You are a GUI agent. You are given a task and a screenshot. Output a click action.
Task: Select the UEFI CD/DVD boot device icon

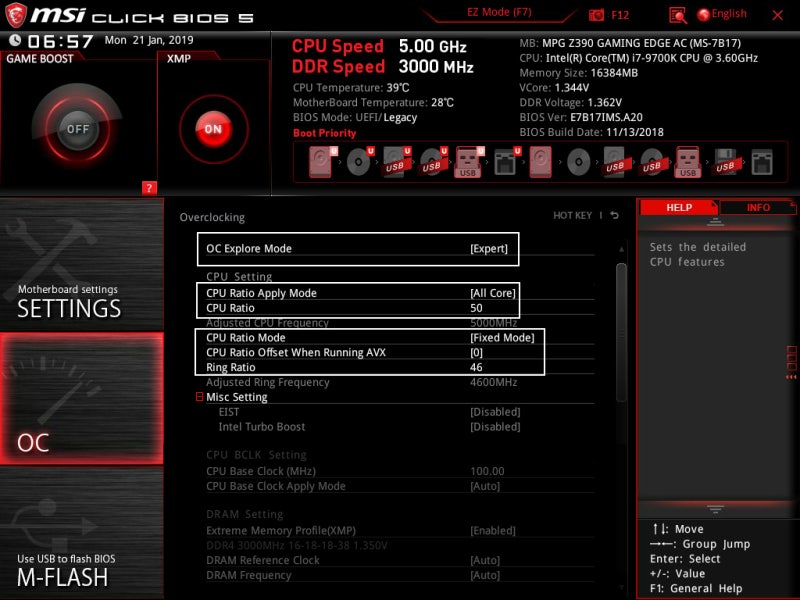[360, 162]
